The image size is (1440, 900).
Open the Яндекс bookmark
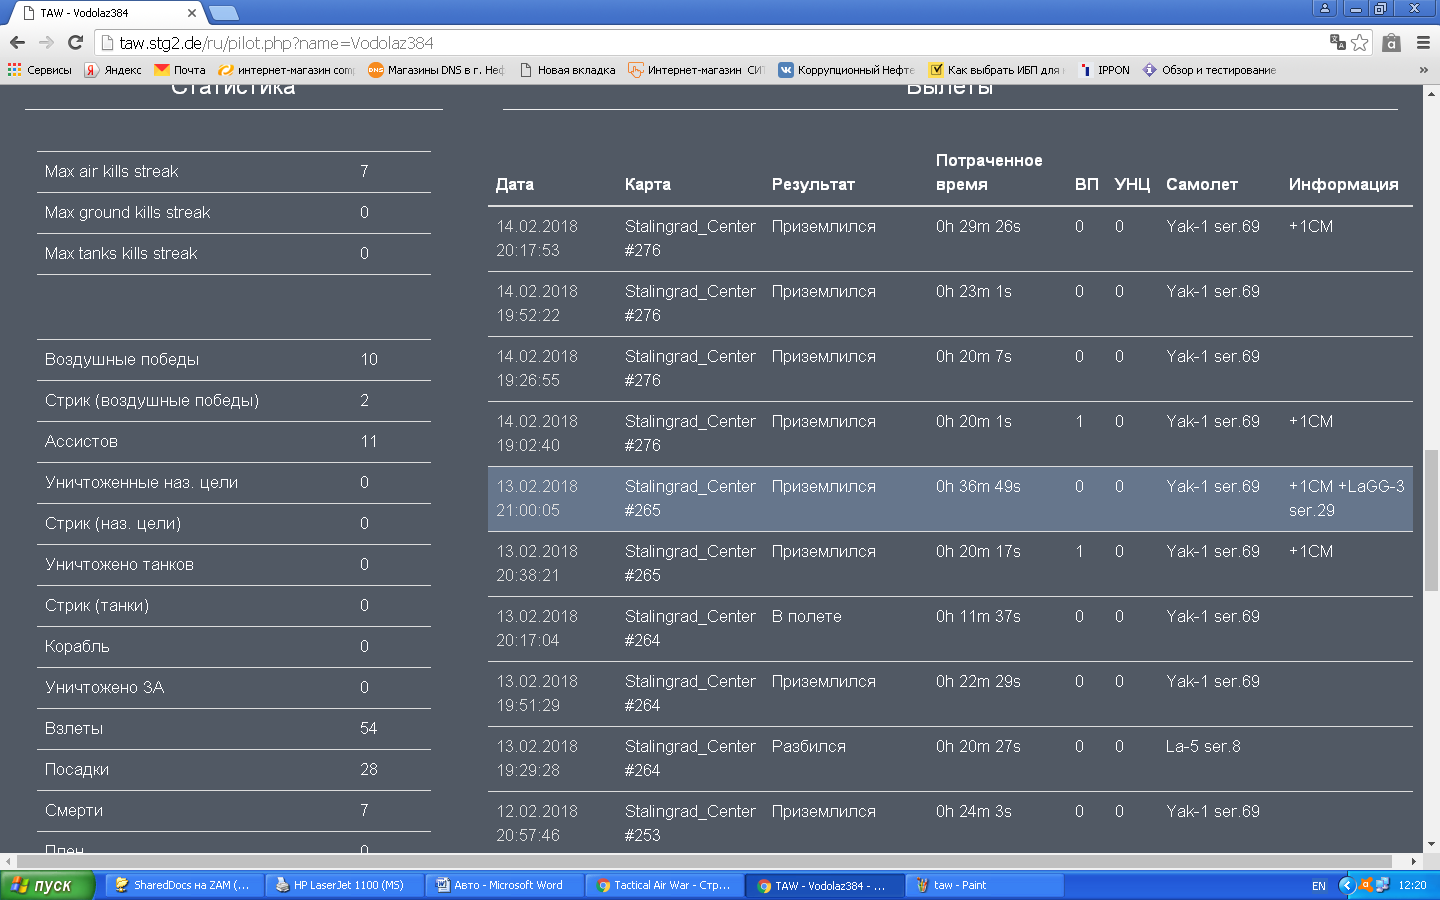(x=113, y=70)
